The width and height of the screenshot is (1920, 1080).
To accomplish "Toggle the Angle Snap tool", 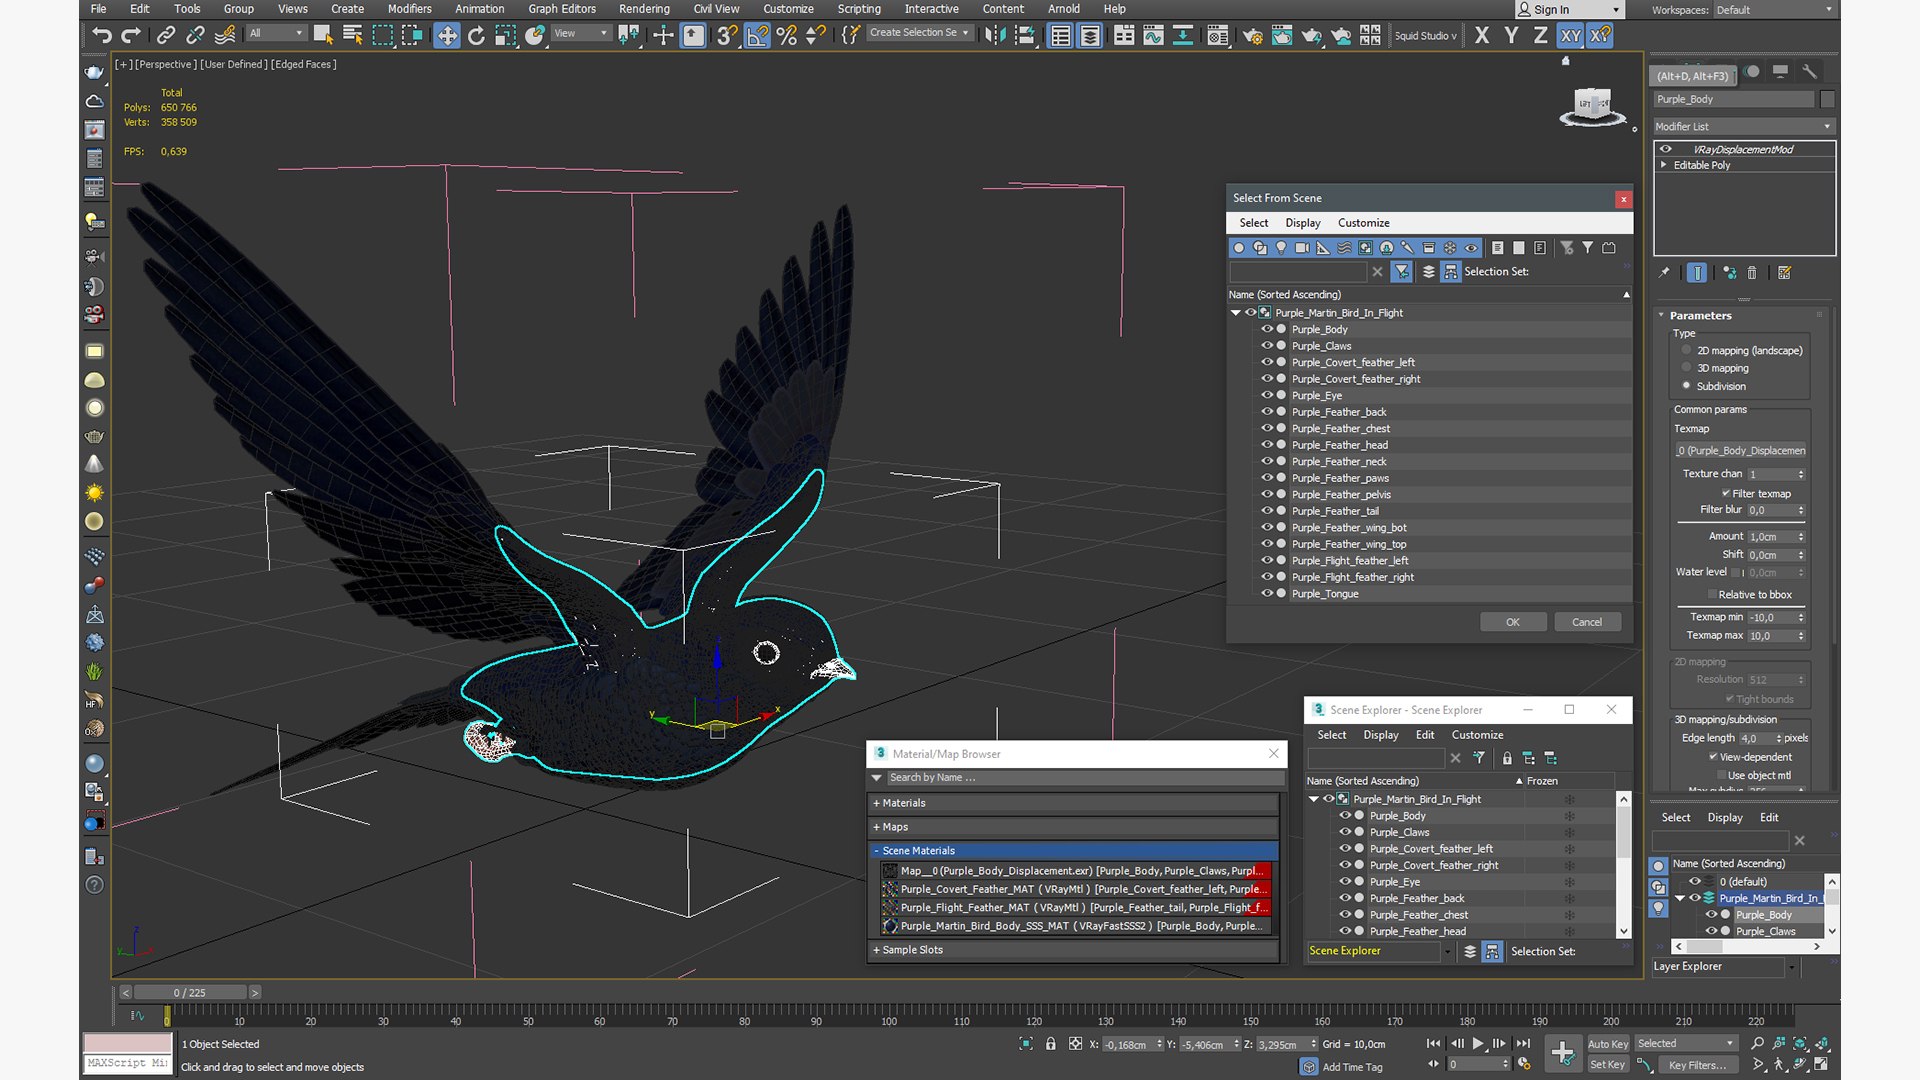I will [x=758, y=36].
